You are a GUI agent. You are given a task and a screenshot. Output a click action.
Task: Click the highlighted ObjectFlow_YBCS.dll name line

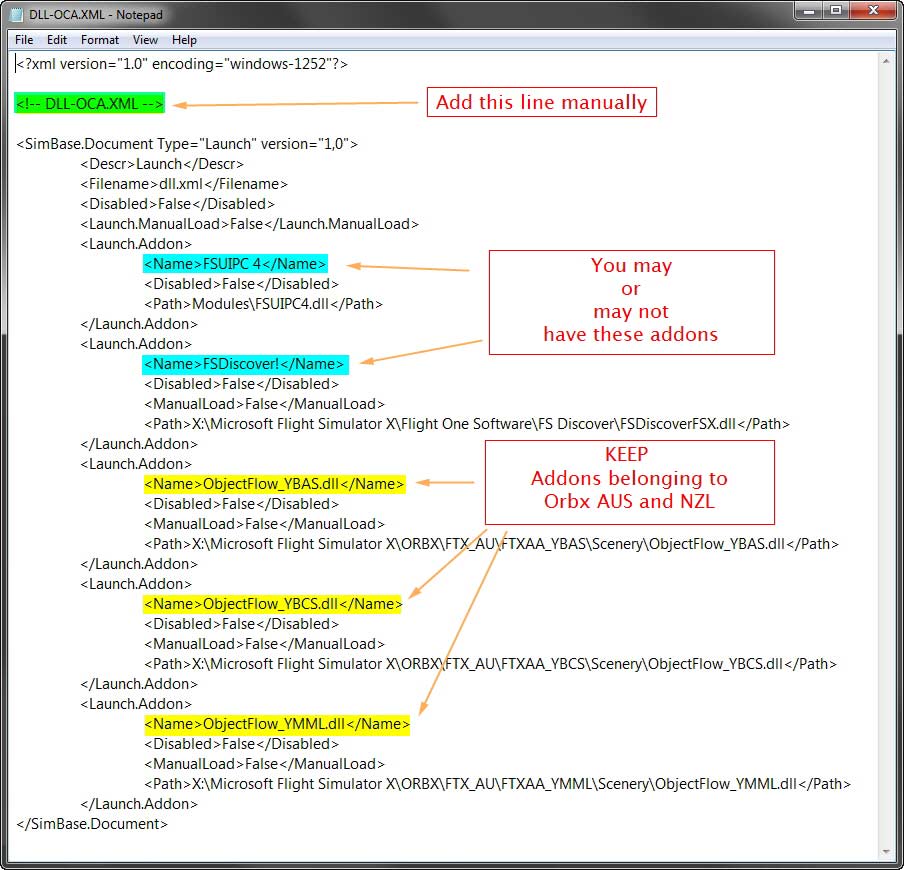click(x=273, y=604)
